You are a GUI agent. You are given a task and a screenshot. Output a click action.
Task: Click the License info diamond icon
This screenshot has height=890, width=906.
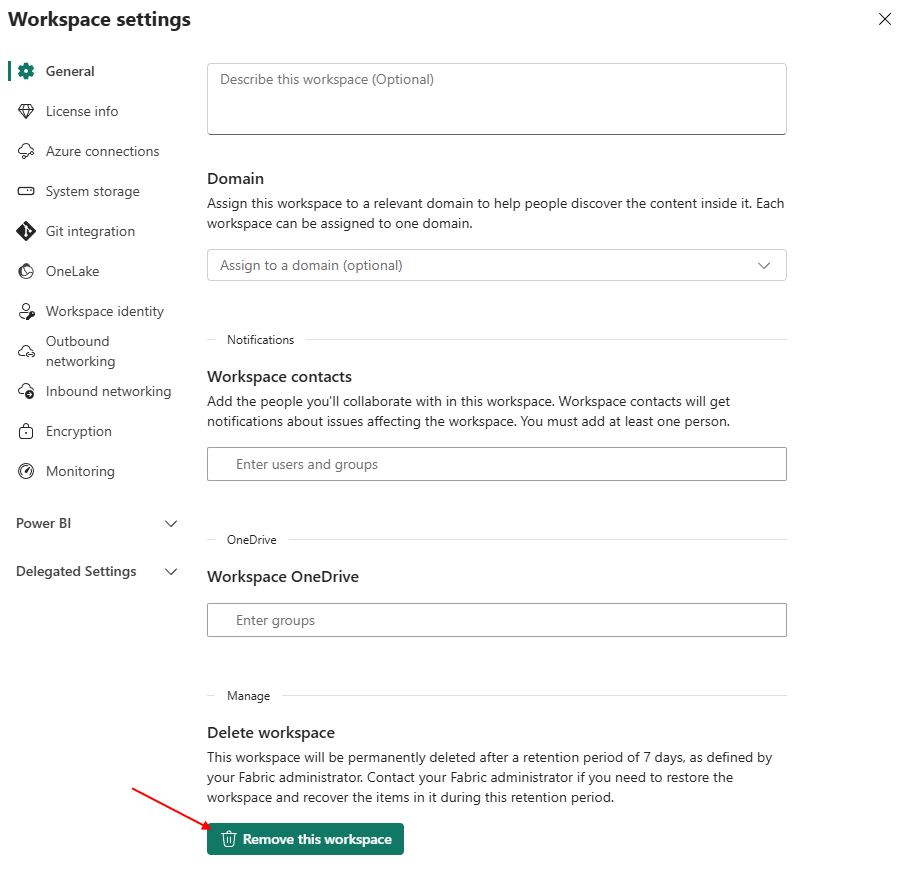pos(26,111)
